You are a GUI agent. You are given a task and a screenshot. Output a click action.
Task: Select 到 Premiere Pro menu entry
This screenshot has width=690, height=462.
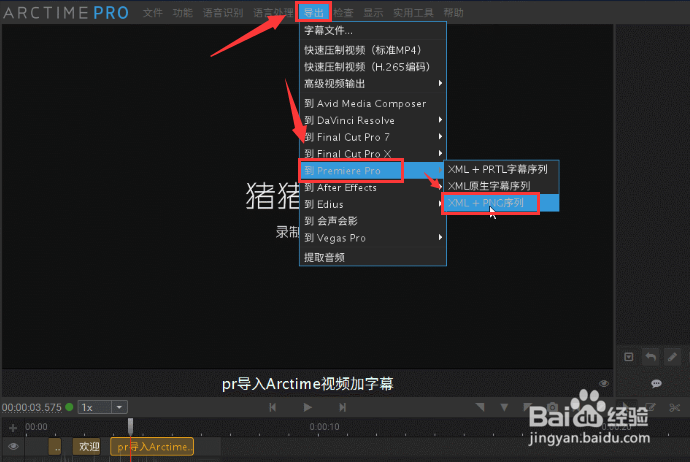click(x=373, y=171)
